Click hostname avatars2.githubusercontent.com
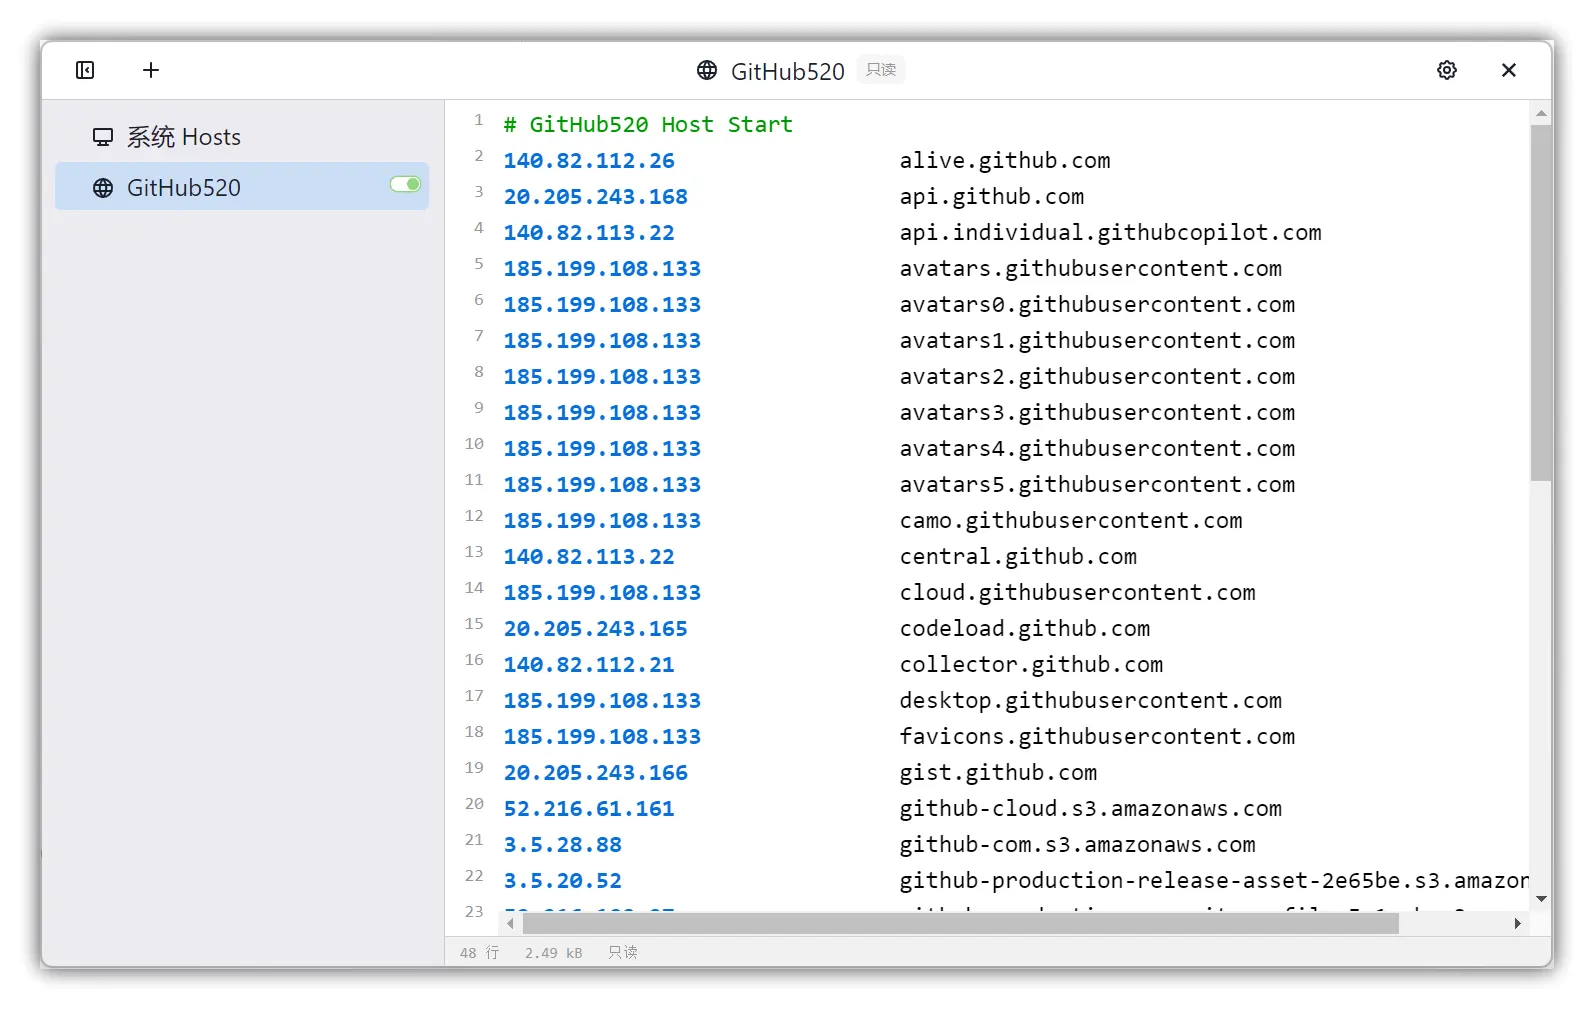 [x=1097, y=376]
